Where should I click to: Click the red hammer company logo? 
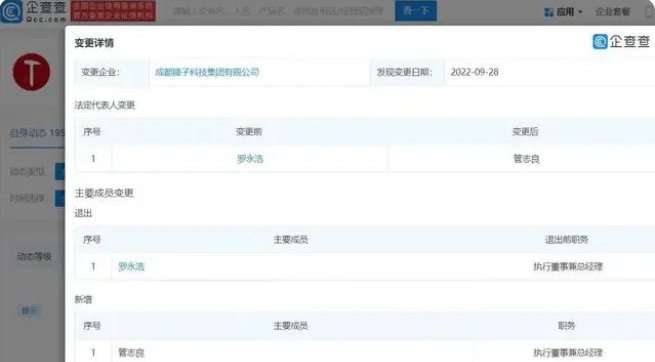[31, 72]
